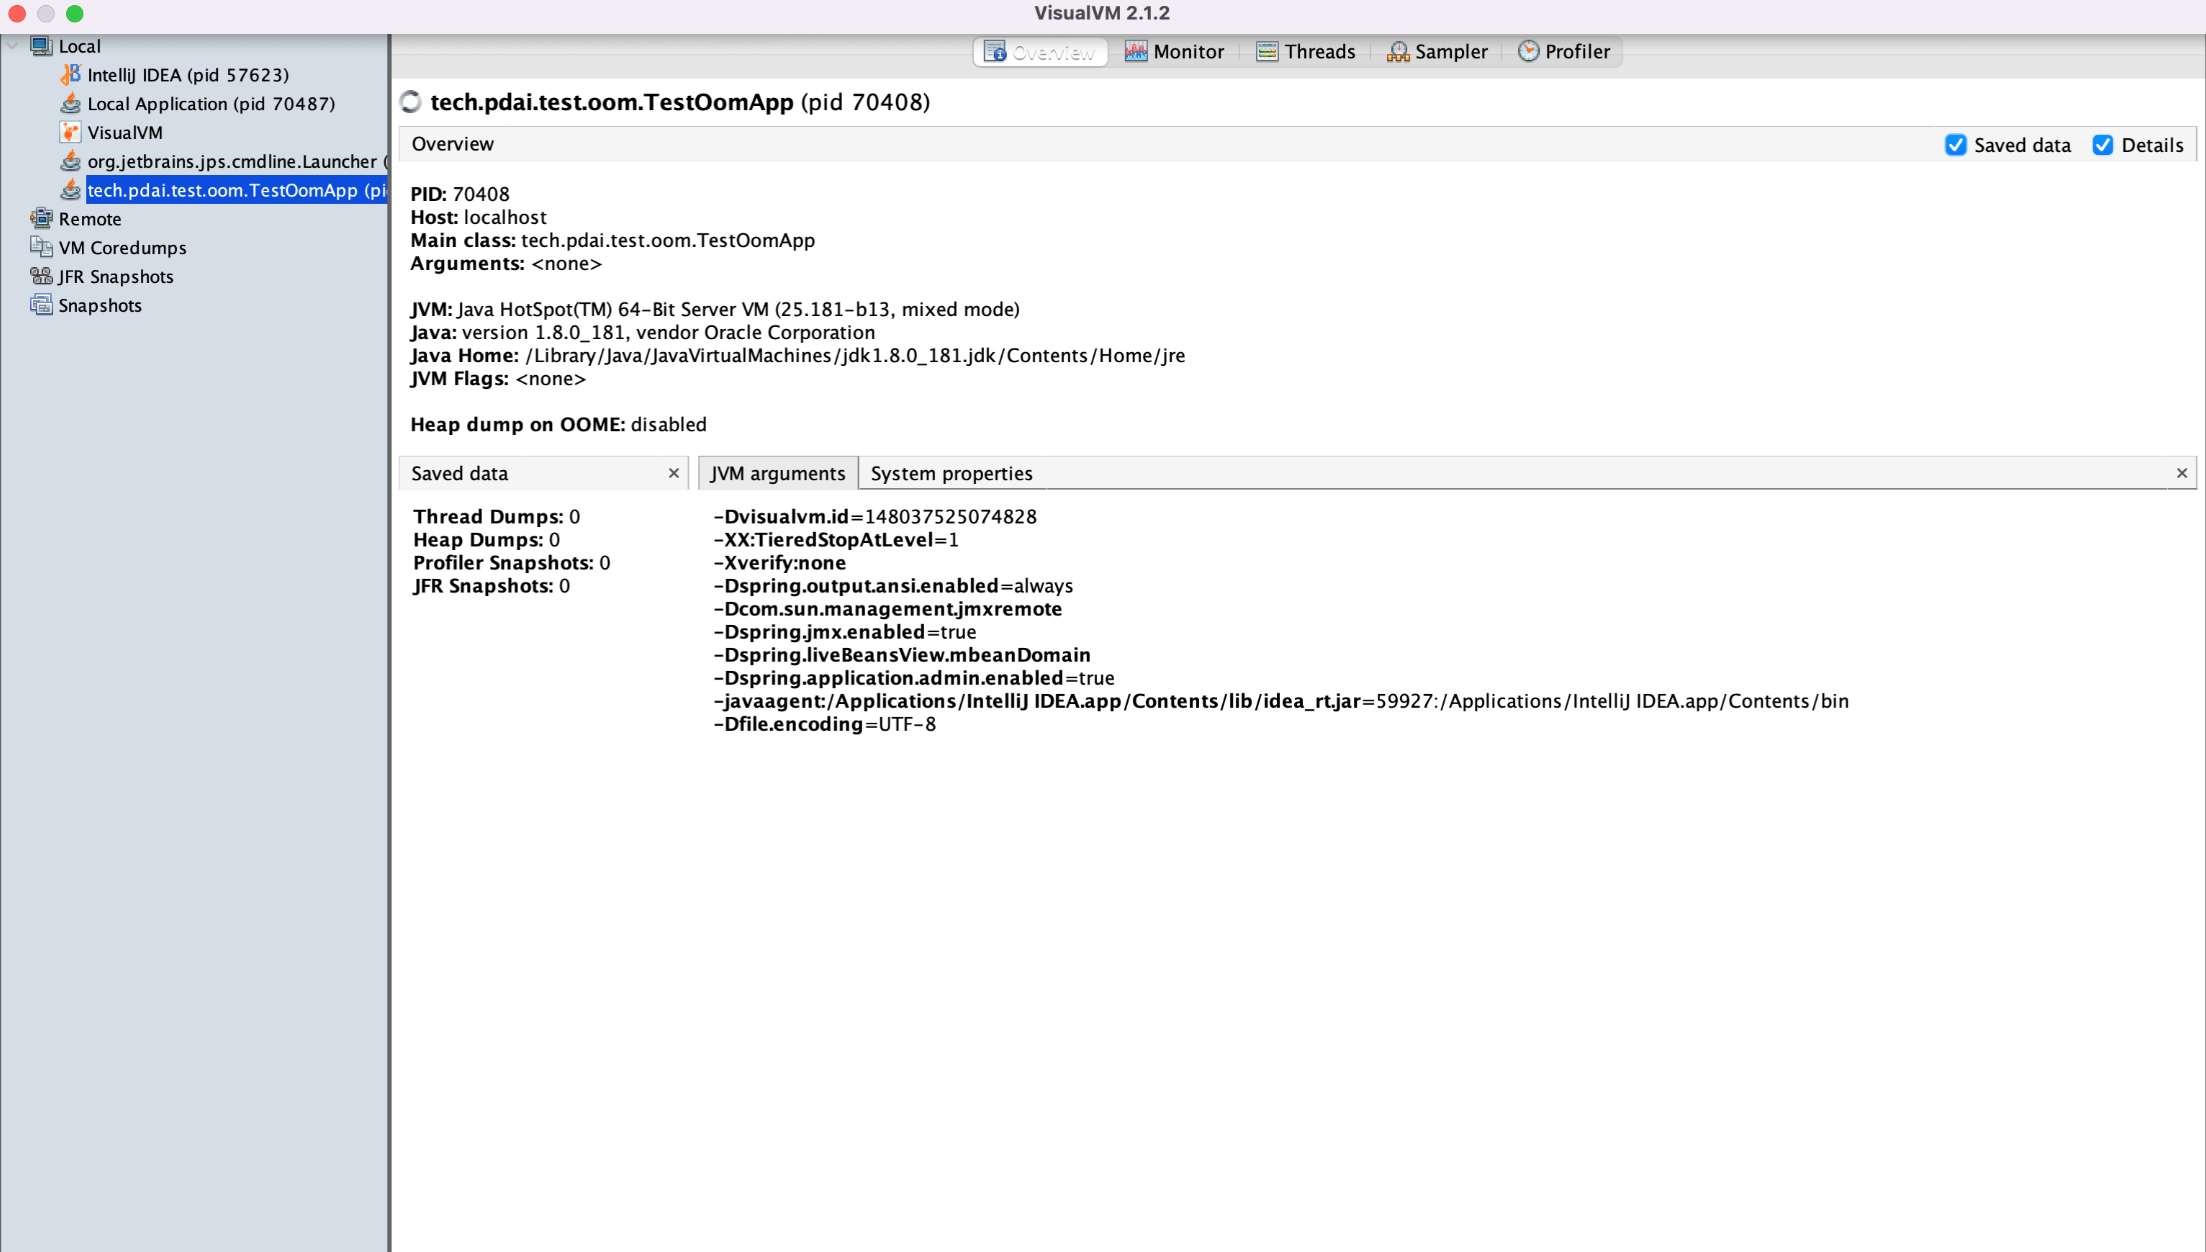Select the JVM arguments tab
The height and width of the screenshot is (1252, 2206).
pos(777,473)
